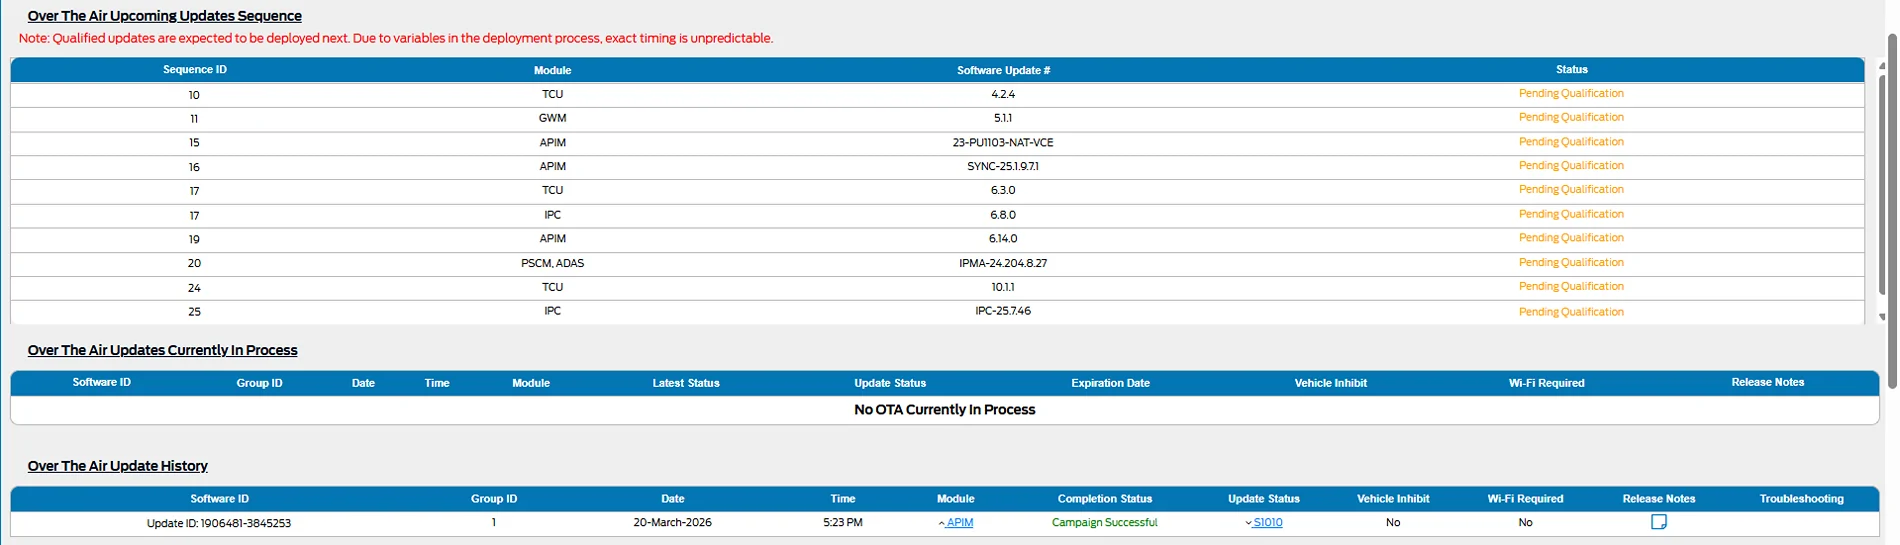Select software update IPC-25.7.46
Screen dimensions: 1900x545
point(1003,311)
